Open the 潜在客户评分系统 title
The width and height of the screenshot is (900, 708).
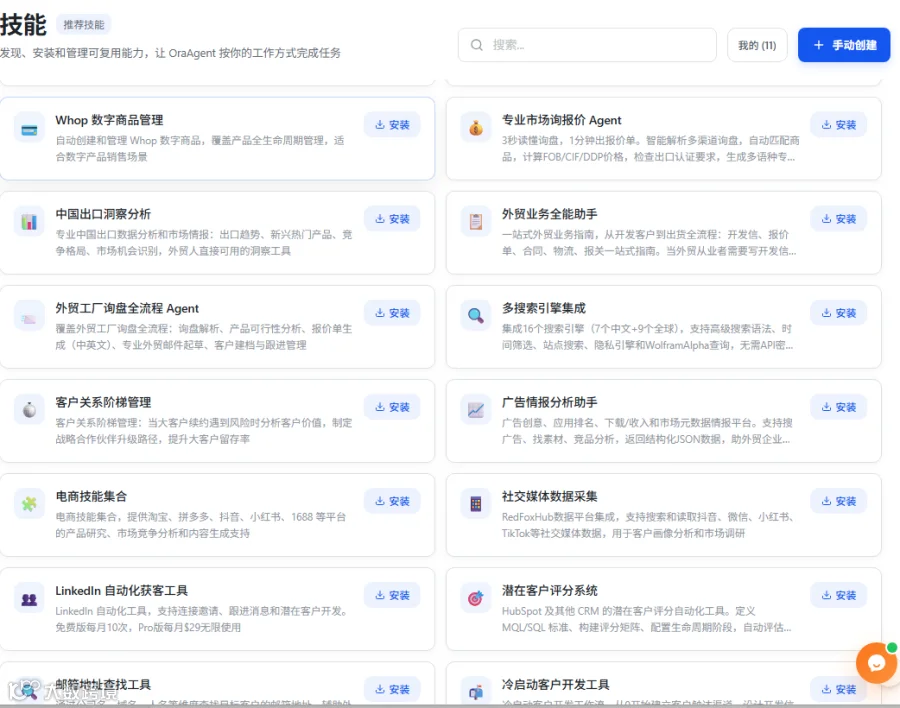549,591
